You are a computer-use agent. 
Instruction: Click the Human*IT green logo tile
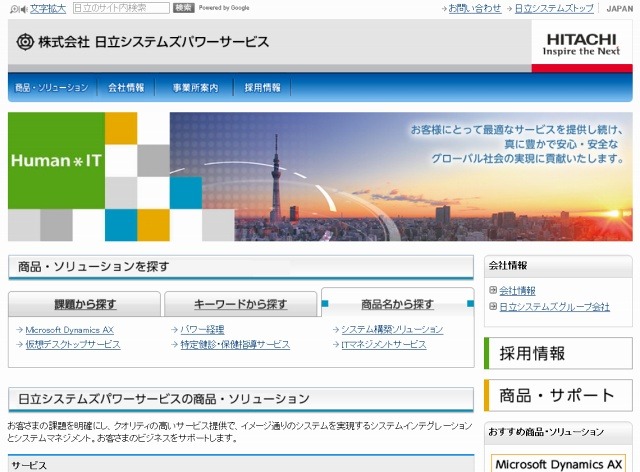[x=56, y=160]
